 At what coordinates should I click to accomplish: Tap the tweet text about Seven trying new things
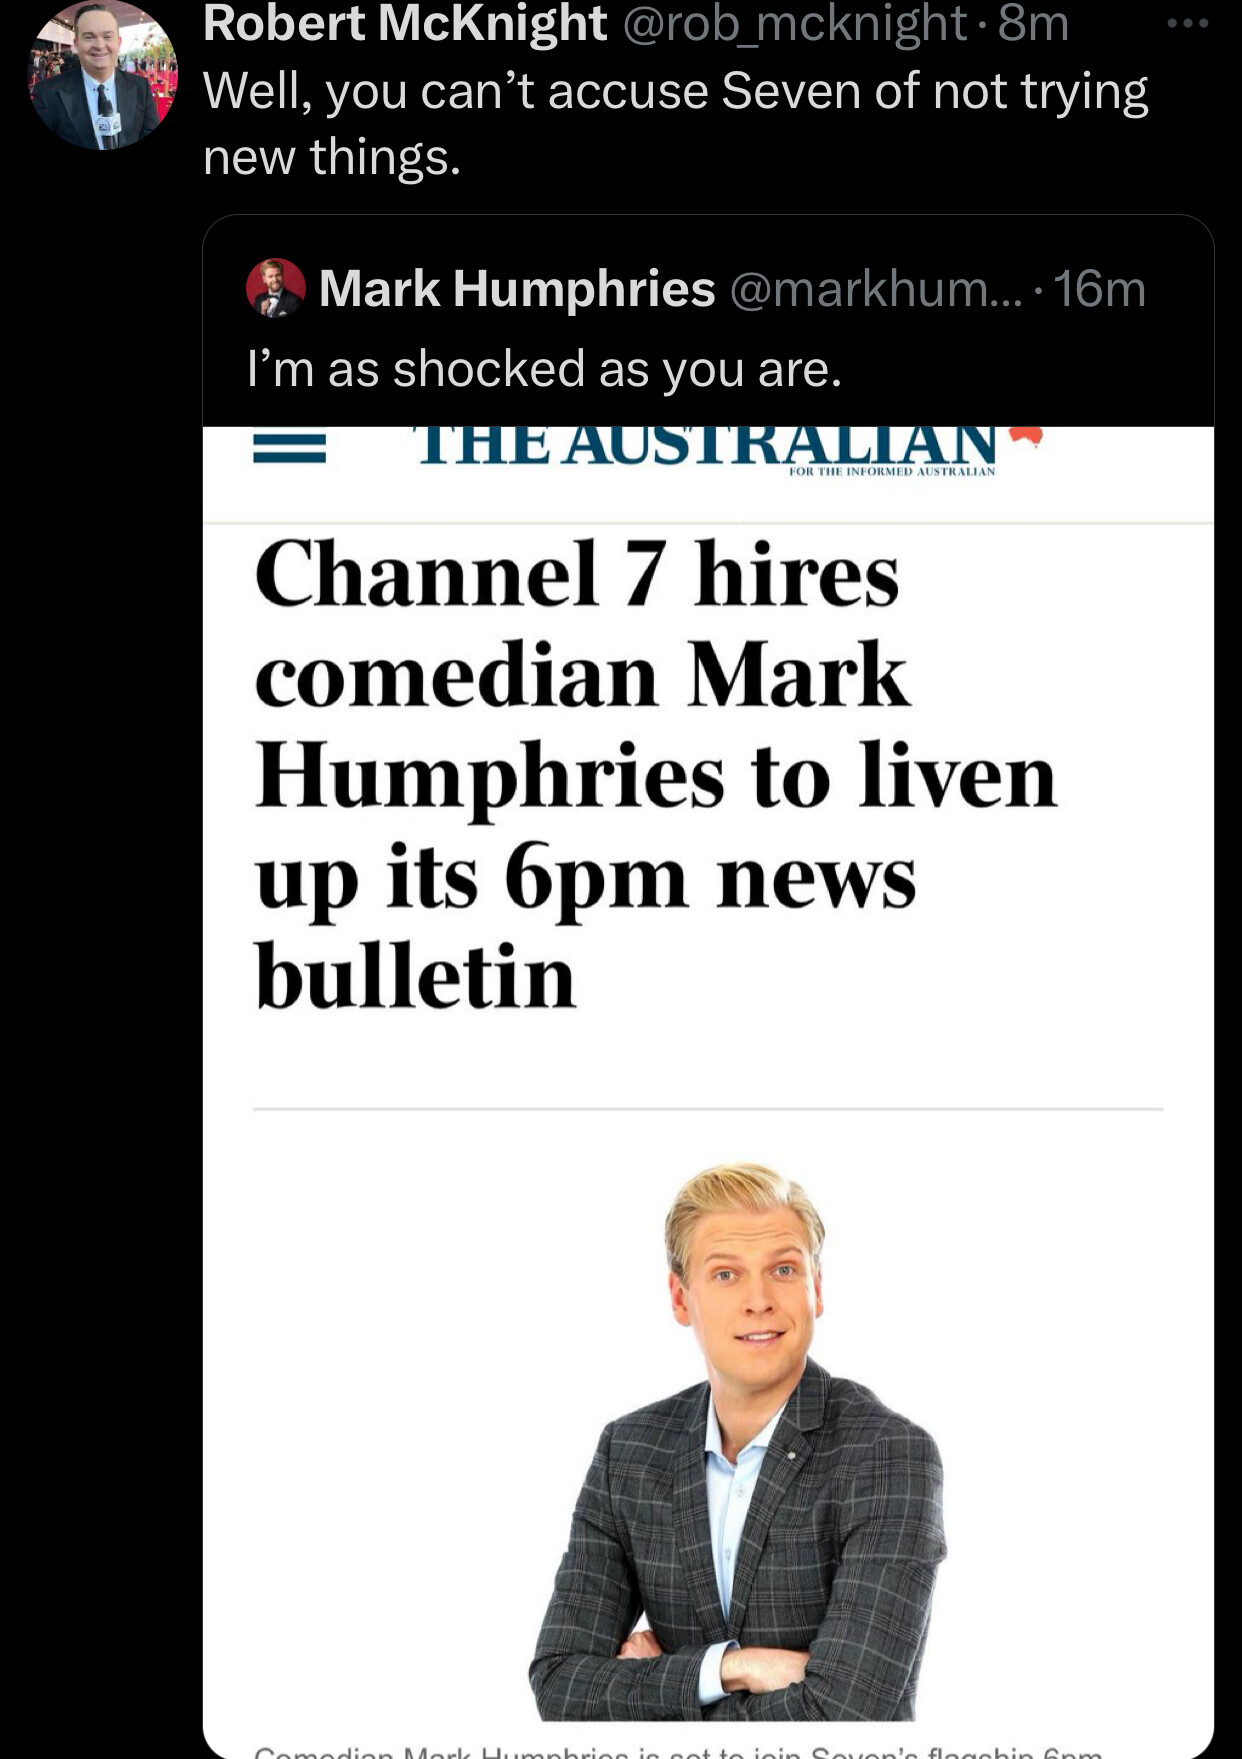pos(676,123)
